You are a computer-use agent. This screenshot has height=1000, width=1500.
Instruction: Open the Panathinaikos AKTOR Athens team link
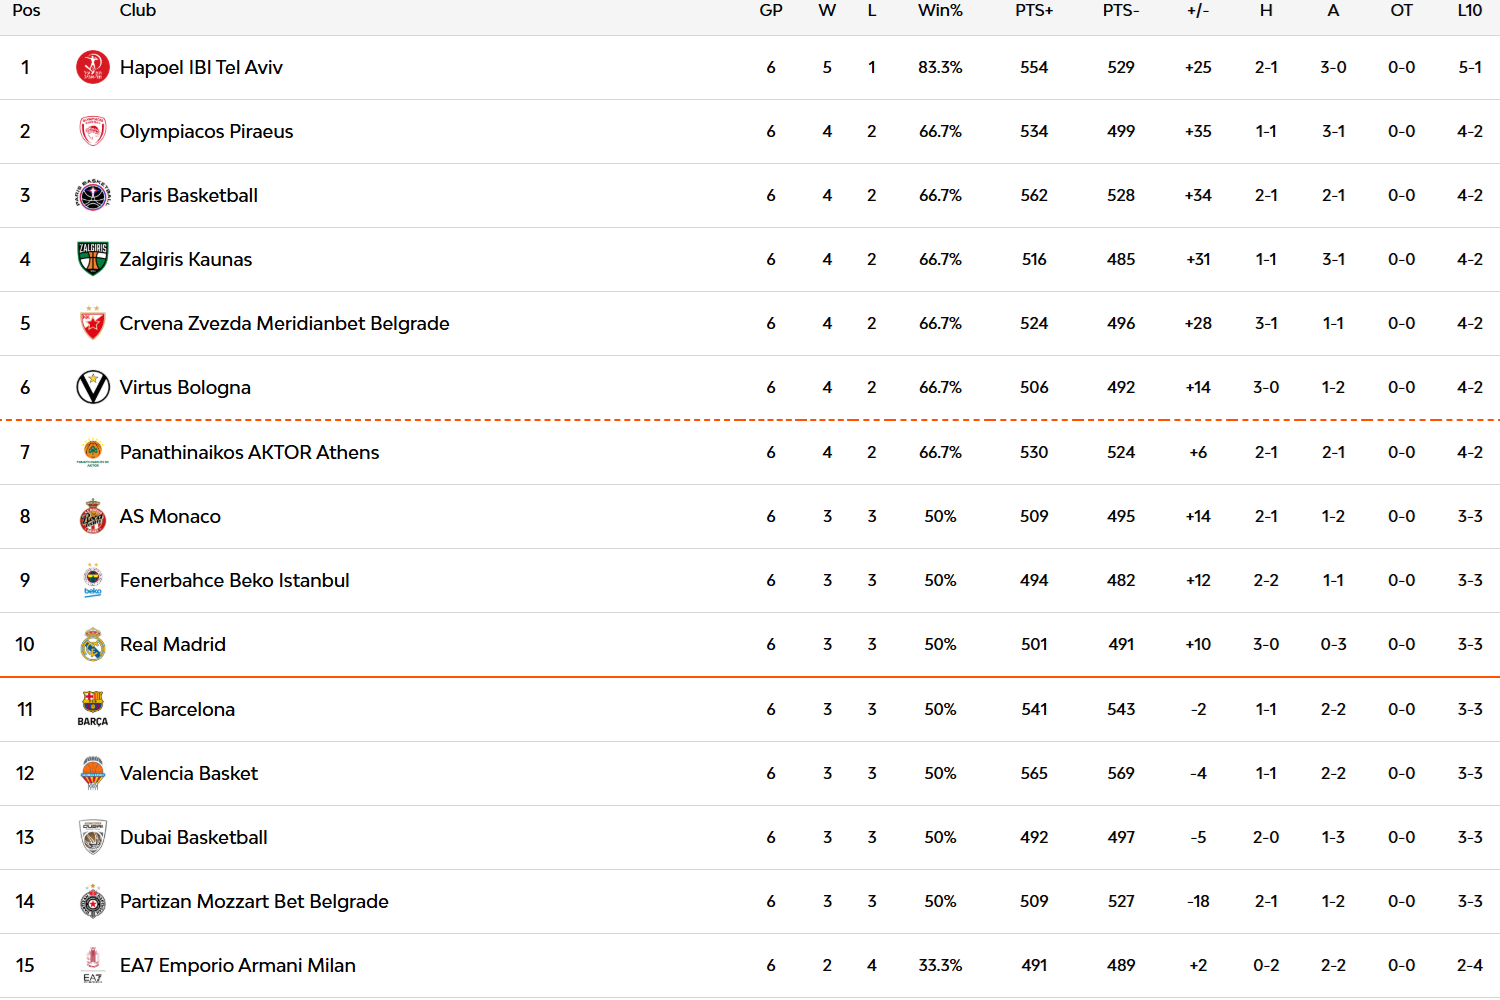249,452
